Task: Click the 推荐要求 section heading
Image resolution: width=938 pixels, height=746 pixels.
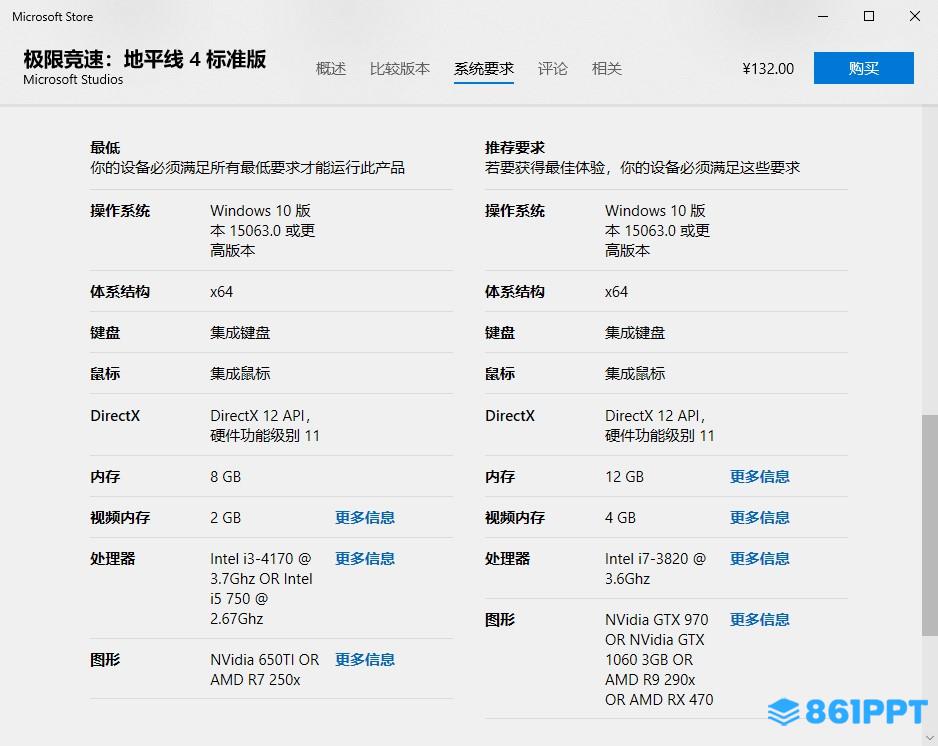Action: [514, 147]
